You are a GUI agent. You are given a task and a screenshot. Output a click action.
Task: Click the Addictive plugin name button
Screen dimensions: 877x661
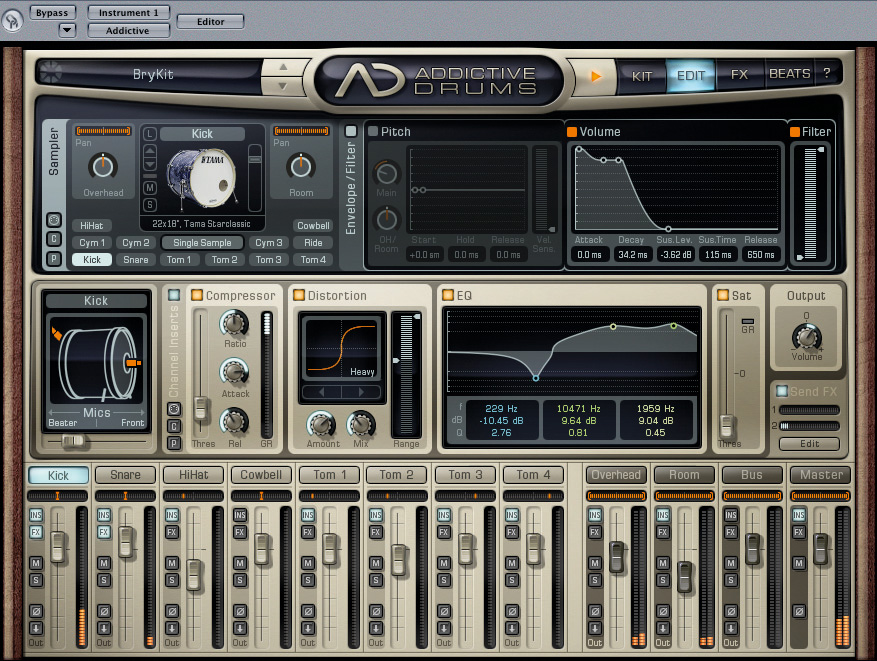128,31
